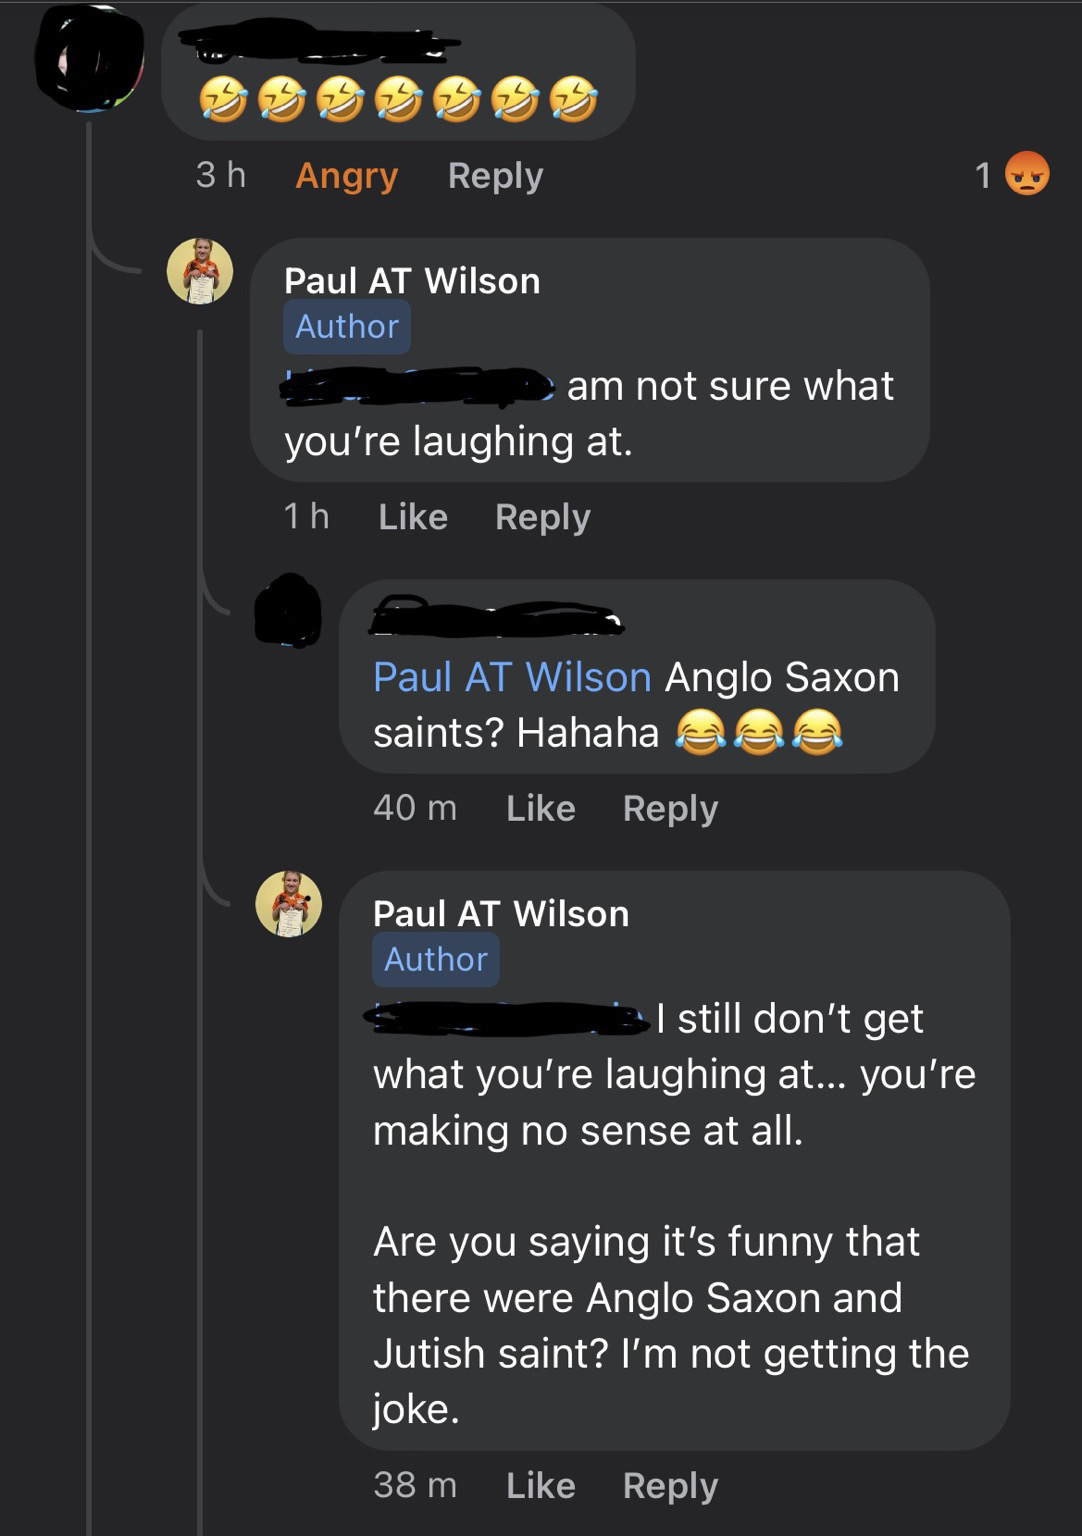Open Paul AT Wilson's name on the 1 h comment
Viewport: 1082px width, 1536px height.
(x=412, y=281)
